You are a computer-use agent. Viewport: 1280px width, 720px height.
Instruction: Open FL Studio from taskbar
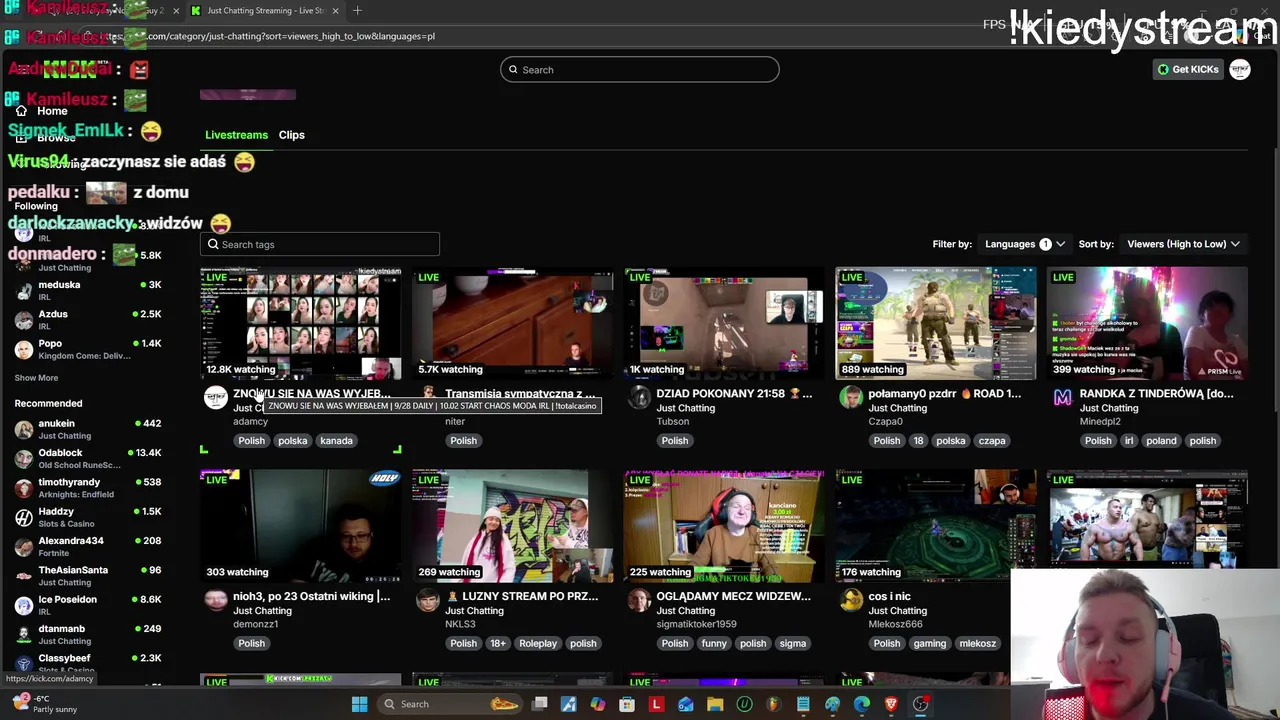pyautogui.click(x=773, y=704)
